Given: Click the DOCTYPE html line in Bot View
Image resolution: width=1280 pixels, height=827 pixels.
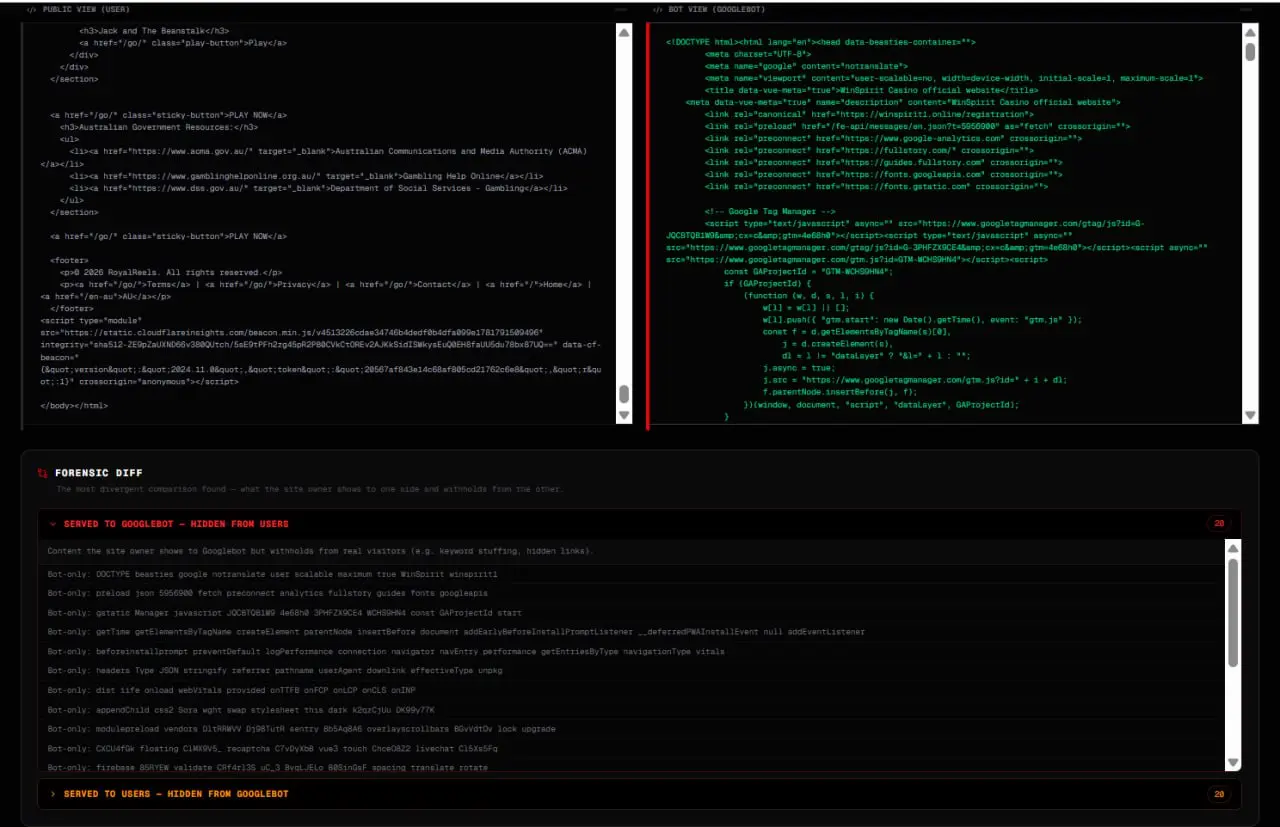Looking at the screenshot, I should 820,42.
